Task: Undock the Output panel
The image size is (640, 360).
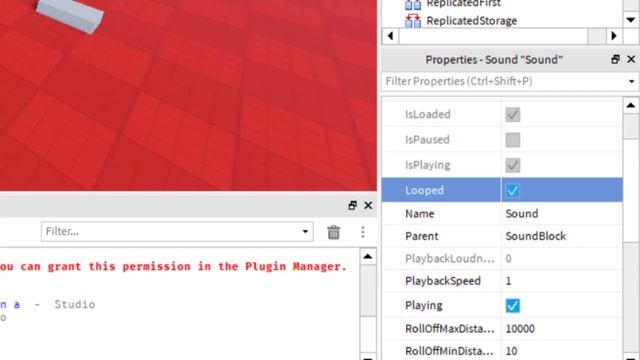Action: tap(352, 205)
